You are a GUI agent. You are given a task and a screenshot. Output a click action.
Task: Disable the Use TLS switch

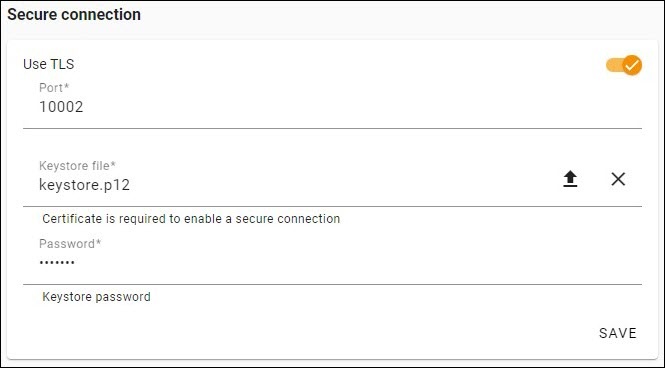coord(623,65)
